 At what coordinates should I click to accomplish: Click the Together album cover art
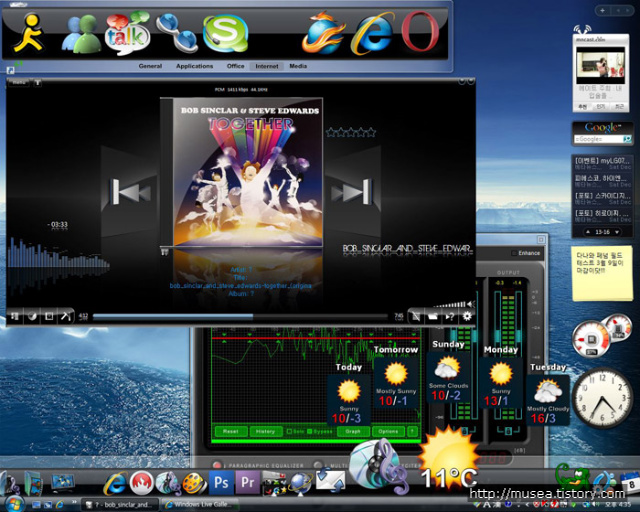248,172
